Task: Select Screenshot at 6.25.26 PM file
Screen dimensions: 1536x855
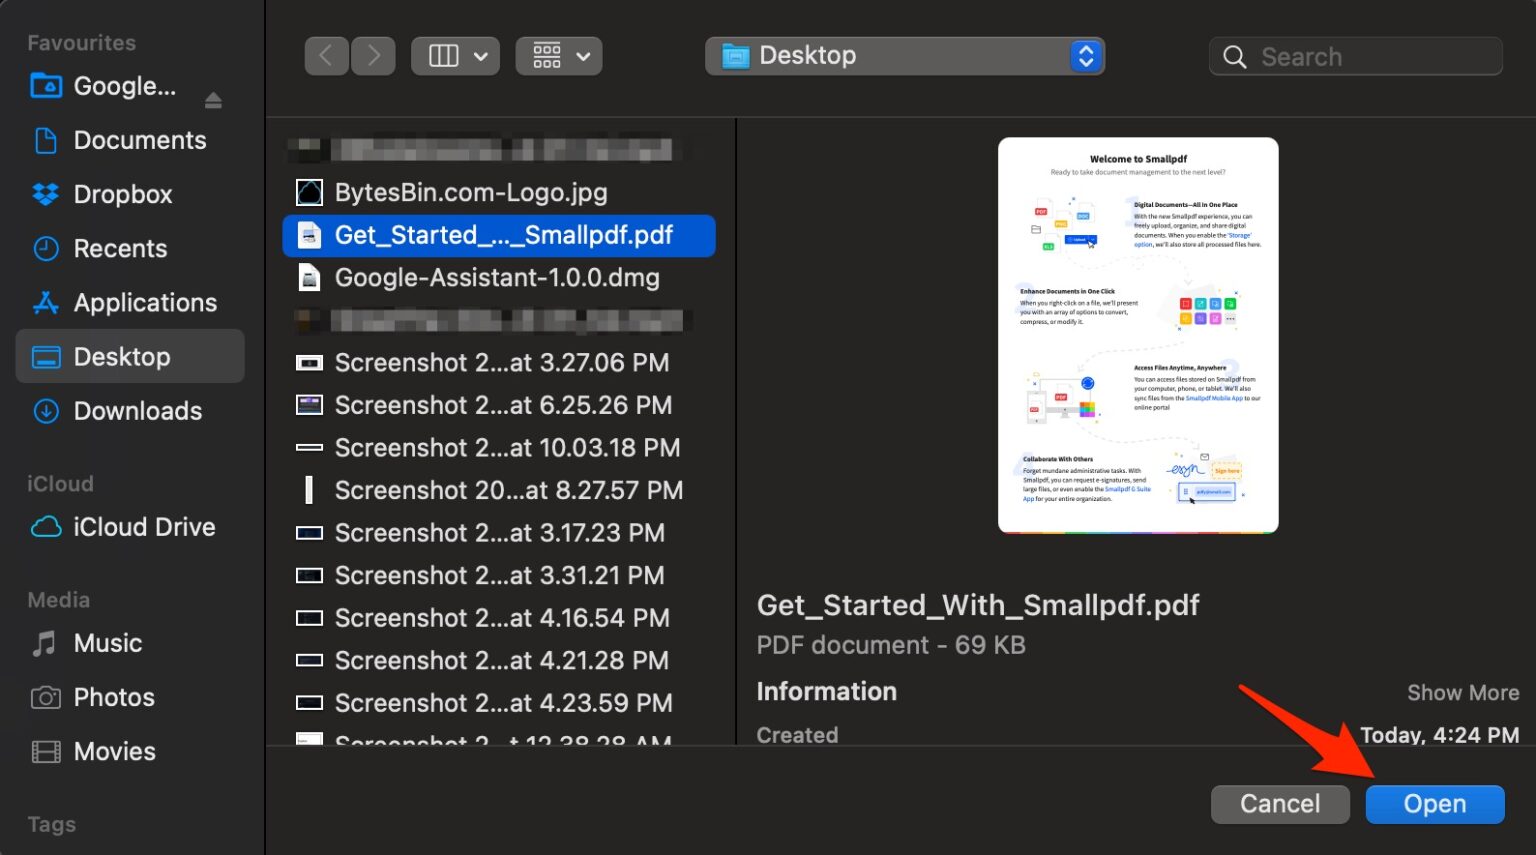Action: click(499, 405)
